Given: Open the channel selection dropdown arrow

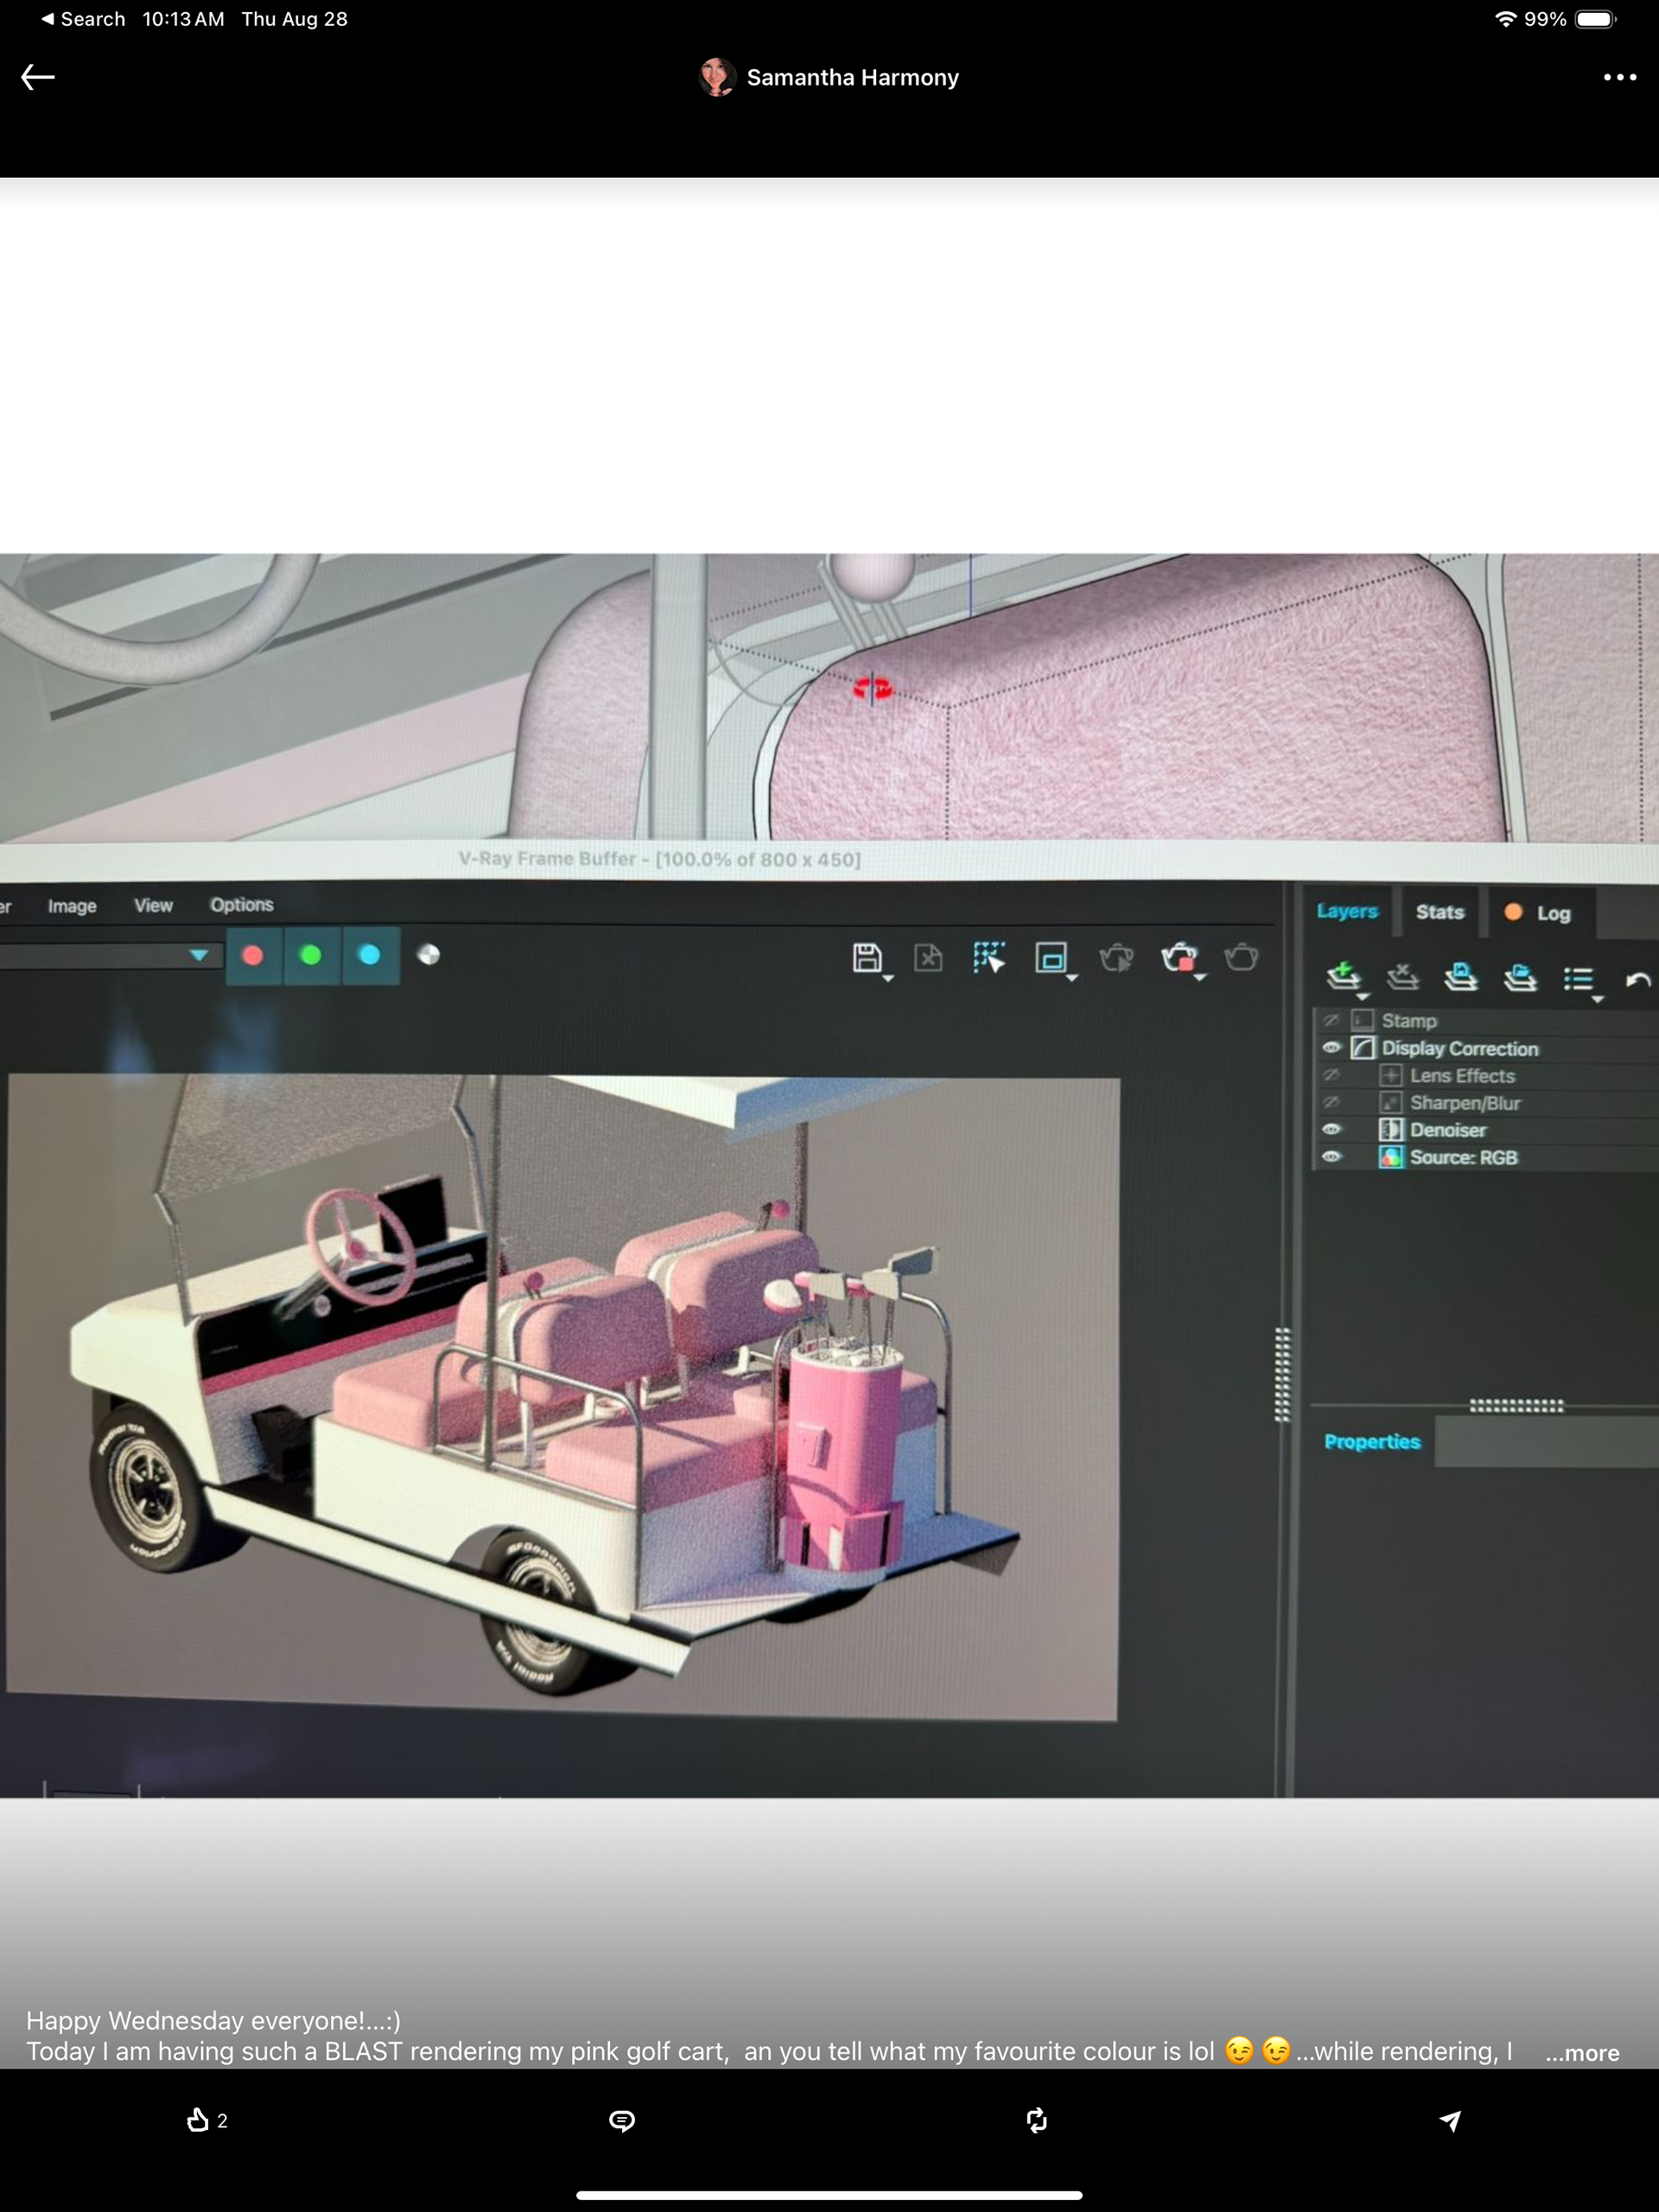Looking at the screenshot, I should point(199,955).
